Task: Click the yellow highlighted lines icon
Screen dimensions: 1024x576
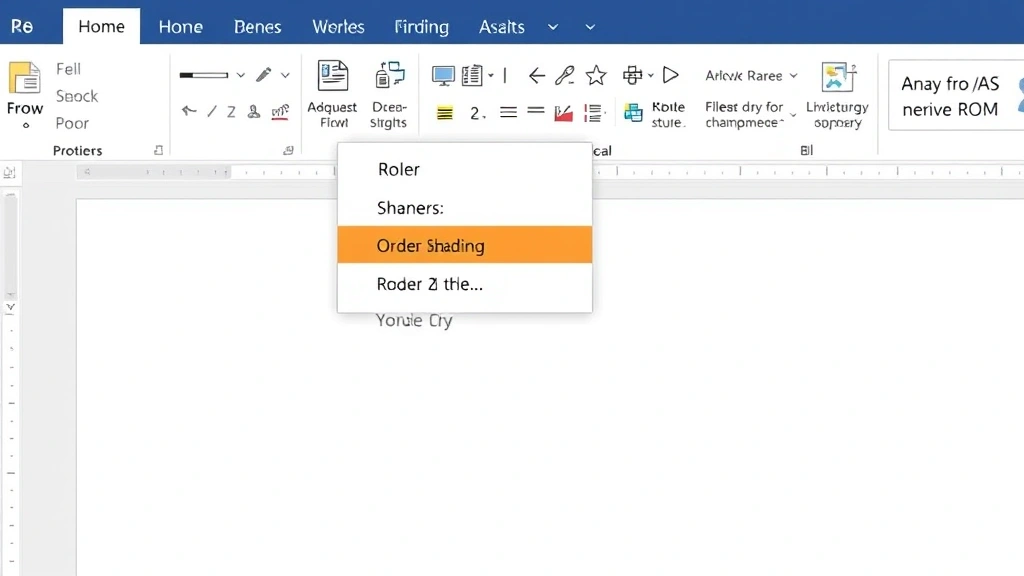Action: 445,113
